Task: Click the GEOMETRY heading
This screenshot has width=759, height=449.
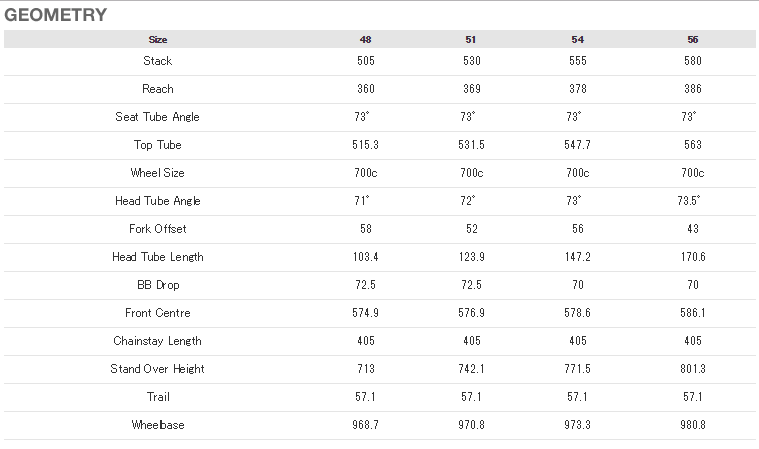Action: point(56,15)
